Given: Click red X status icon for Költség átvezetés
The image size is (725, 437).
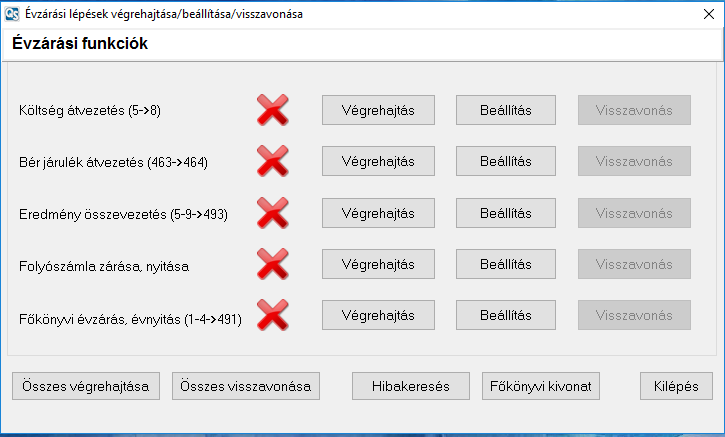Looking at the screenshot, I should coord(273,109).
